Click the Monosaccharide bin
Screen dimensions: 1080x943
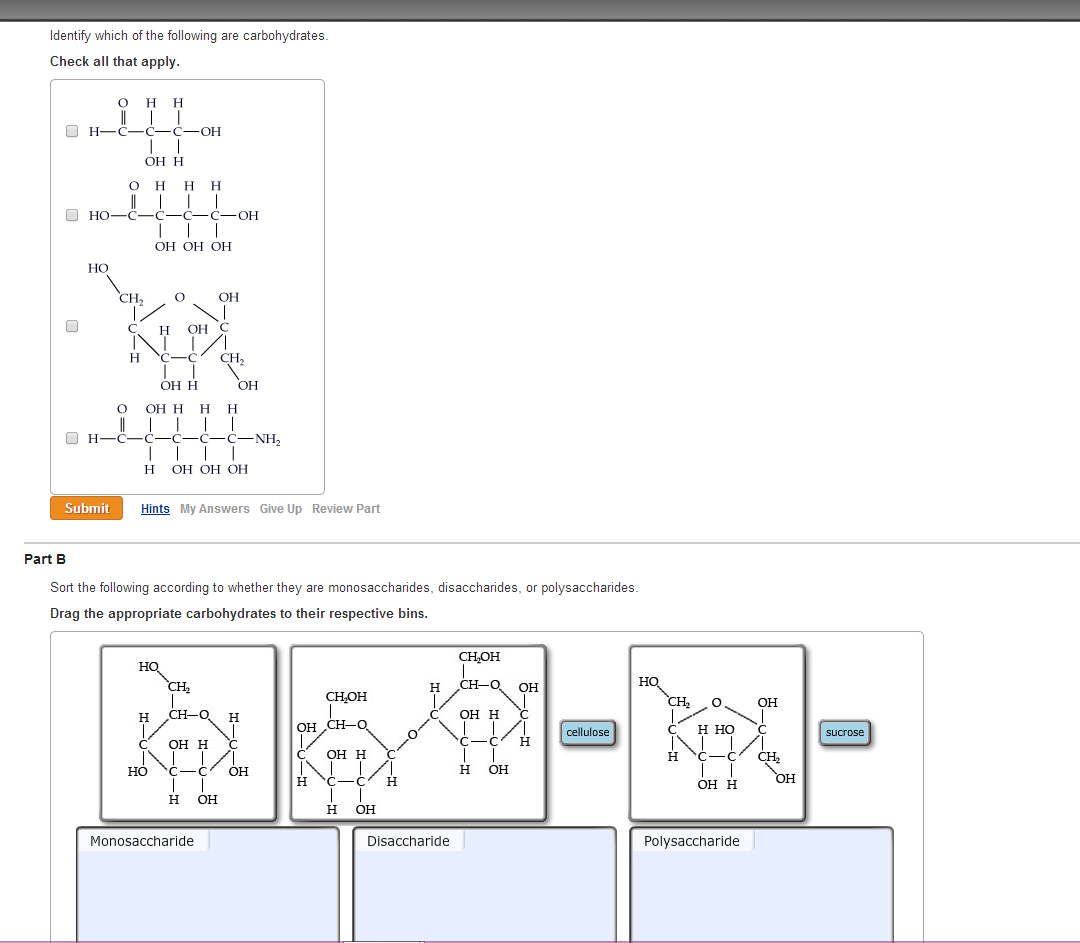pyautogui.click(x=207, y=884)
